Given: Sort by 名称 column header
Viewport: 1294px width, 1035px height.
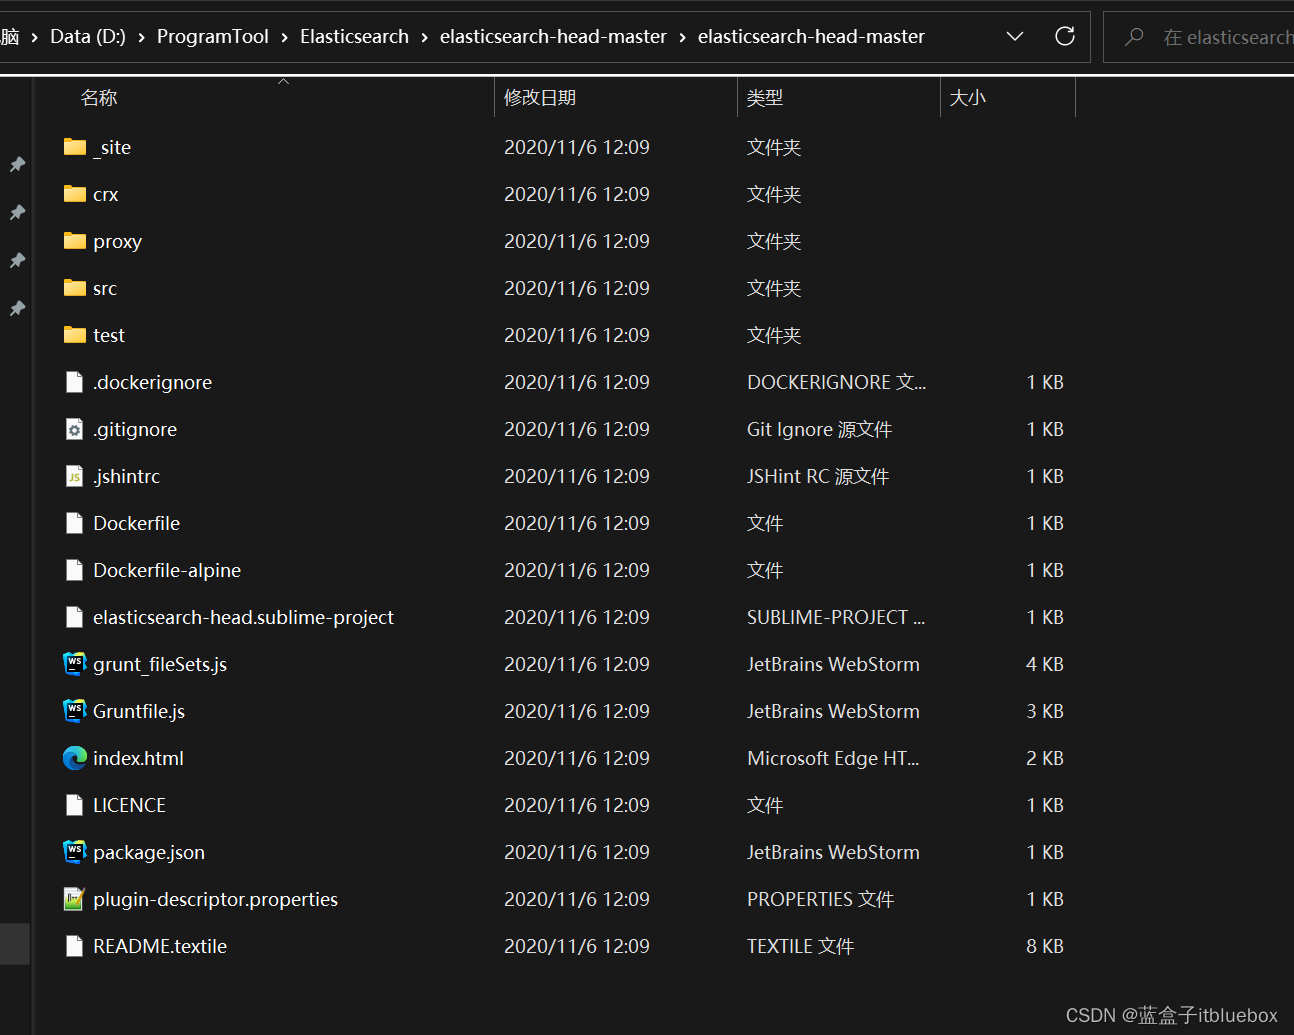Looking at the screenshot, I should 99,98.
